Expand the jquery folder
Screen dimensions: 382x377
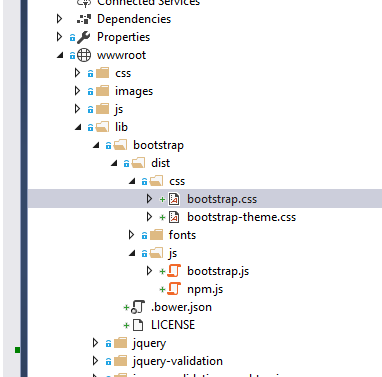95,343
